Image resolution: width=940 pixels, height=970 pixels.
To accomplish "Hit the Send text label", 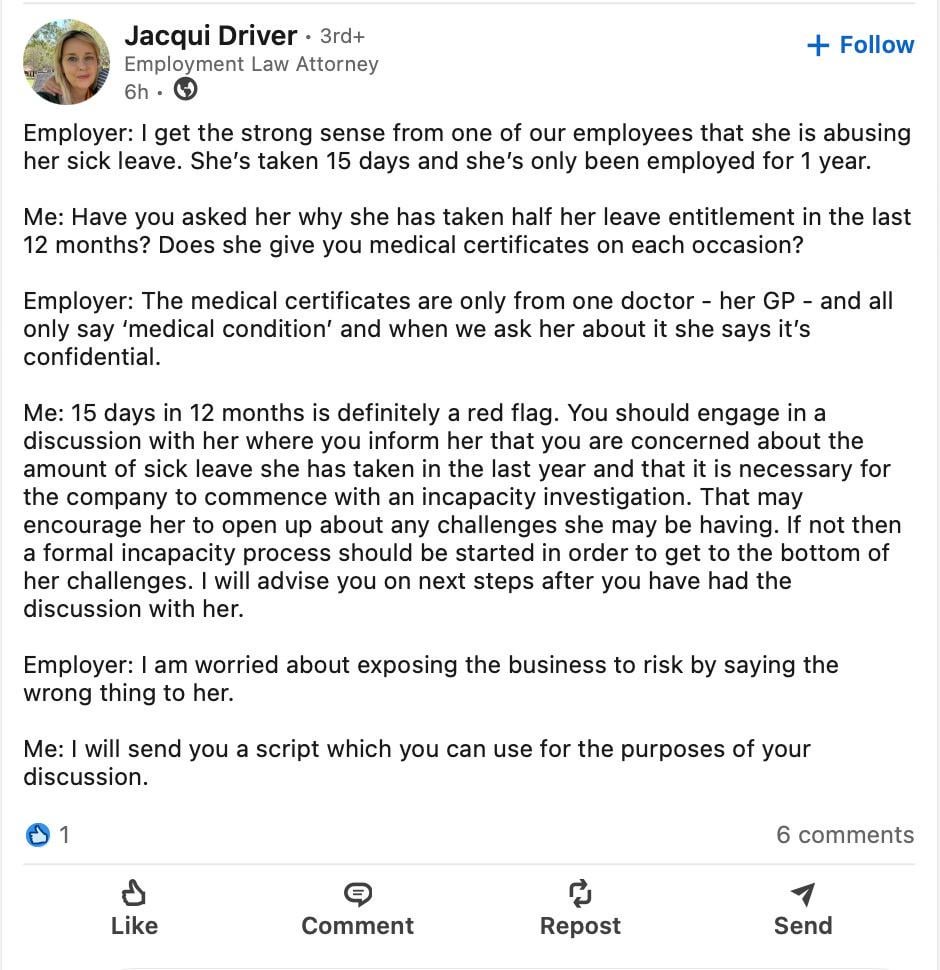I will pos(802,926).
